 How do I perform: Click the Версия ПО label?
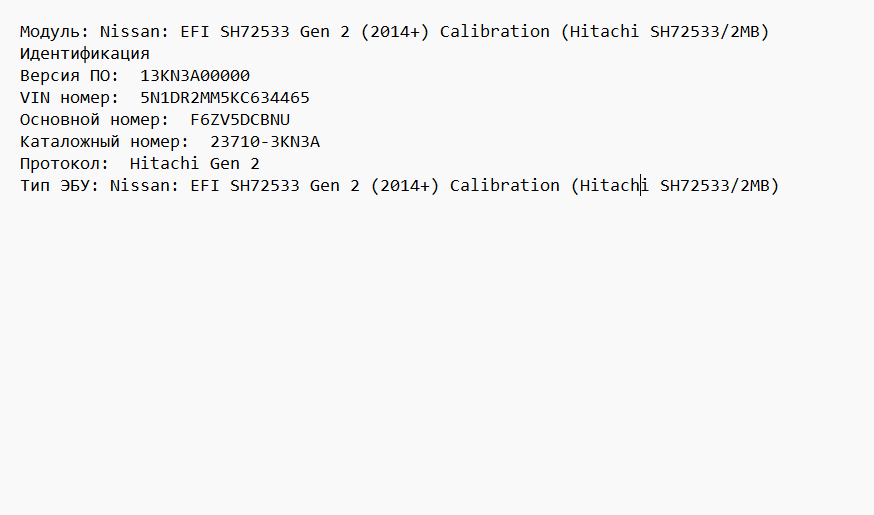tap(70, 76)
